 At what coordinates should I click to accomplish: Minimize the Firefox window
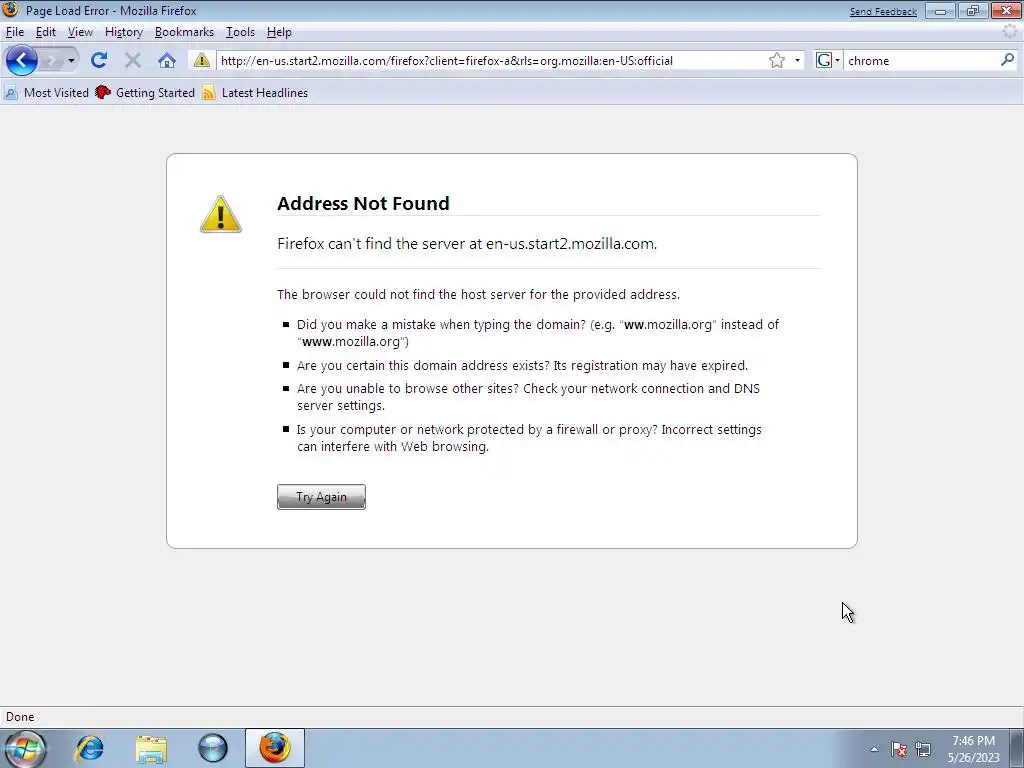pos(940,11)
